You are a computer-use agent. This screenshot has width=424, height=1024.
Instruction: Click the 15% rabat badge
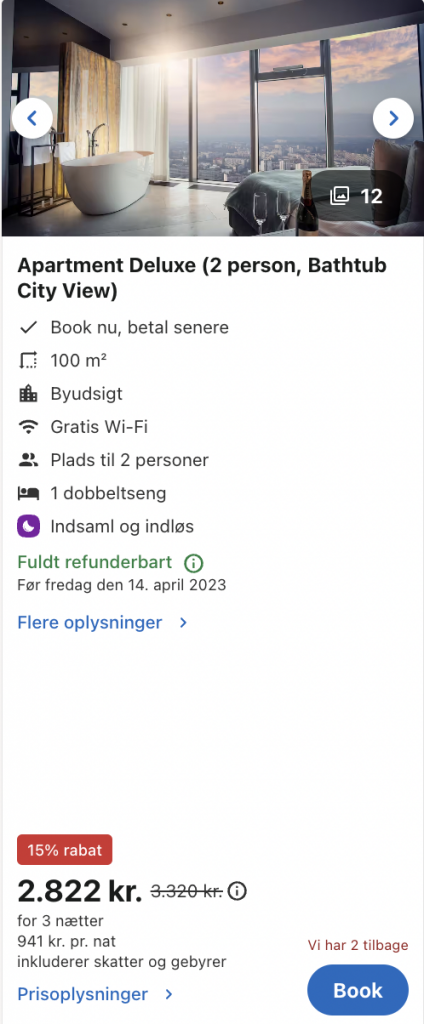65,850
